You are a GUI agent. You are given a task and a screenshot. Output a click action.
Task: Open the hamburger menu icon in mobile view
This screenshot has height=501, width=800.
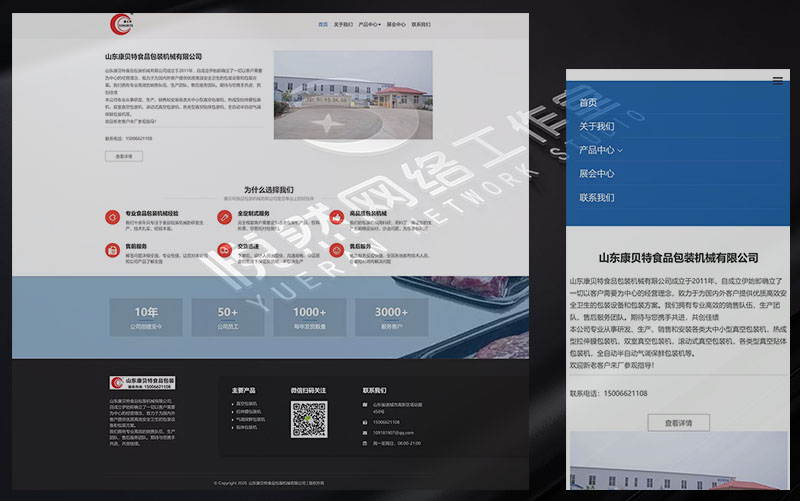pyautogui.click(x=778, y=81)
